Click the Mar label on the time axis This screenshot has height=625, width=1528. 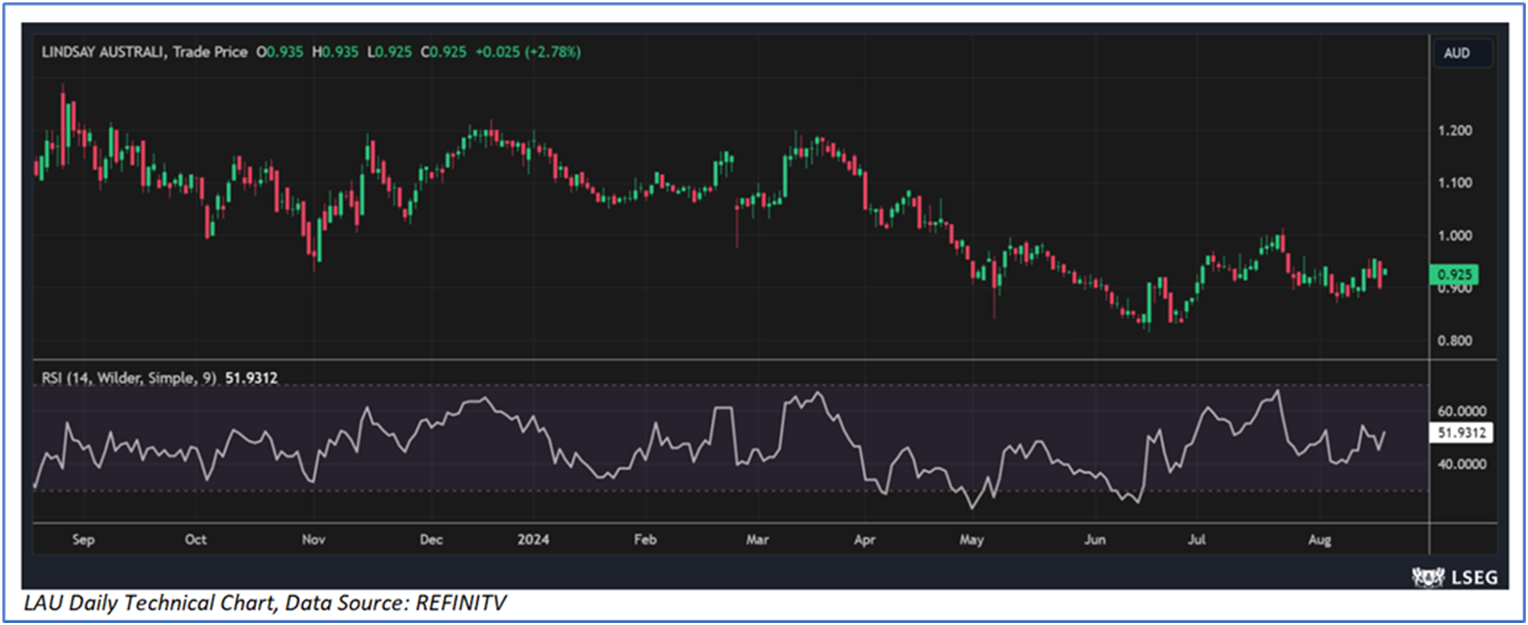point(758,540)
